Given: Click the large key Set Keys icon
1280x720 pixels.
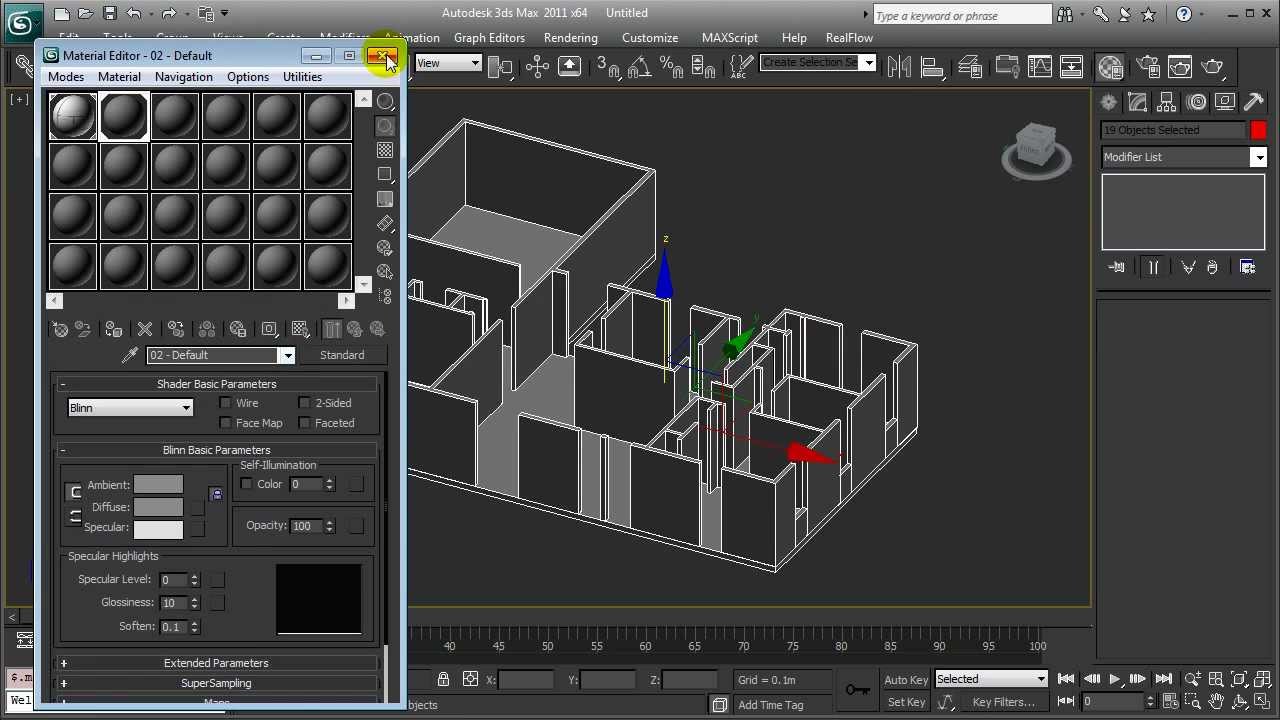Looking at the screenshot, I should (857, 690).
